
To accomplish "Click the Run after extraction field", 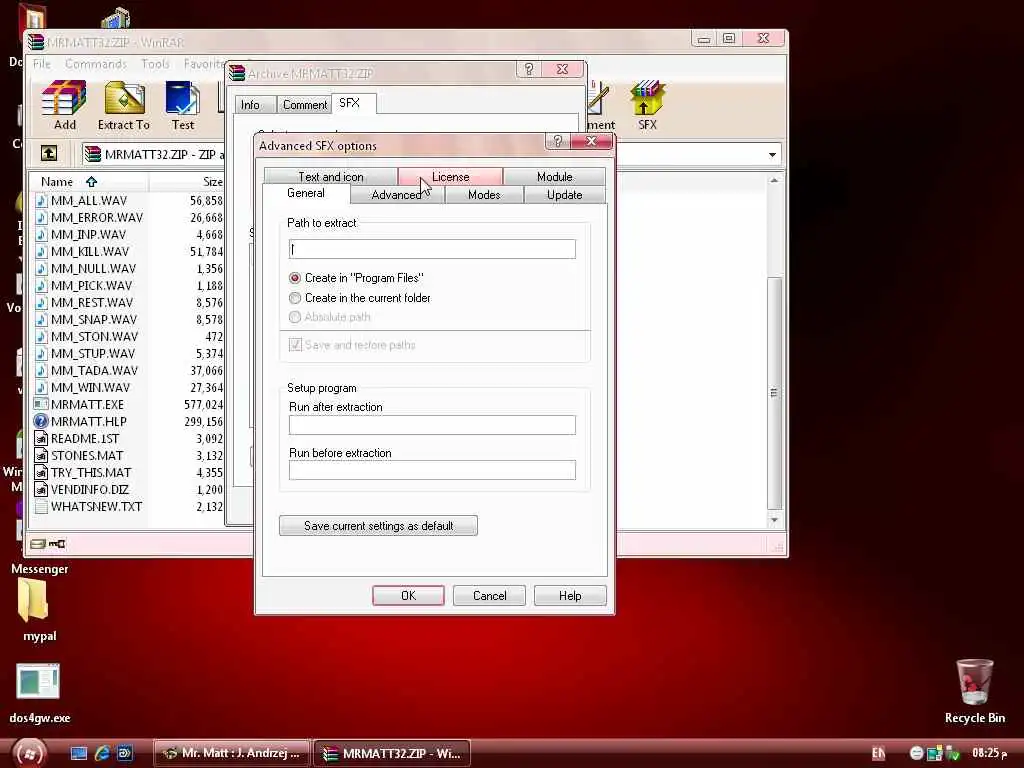I will click(432, 424).
